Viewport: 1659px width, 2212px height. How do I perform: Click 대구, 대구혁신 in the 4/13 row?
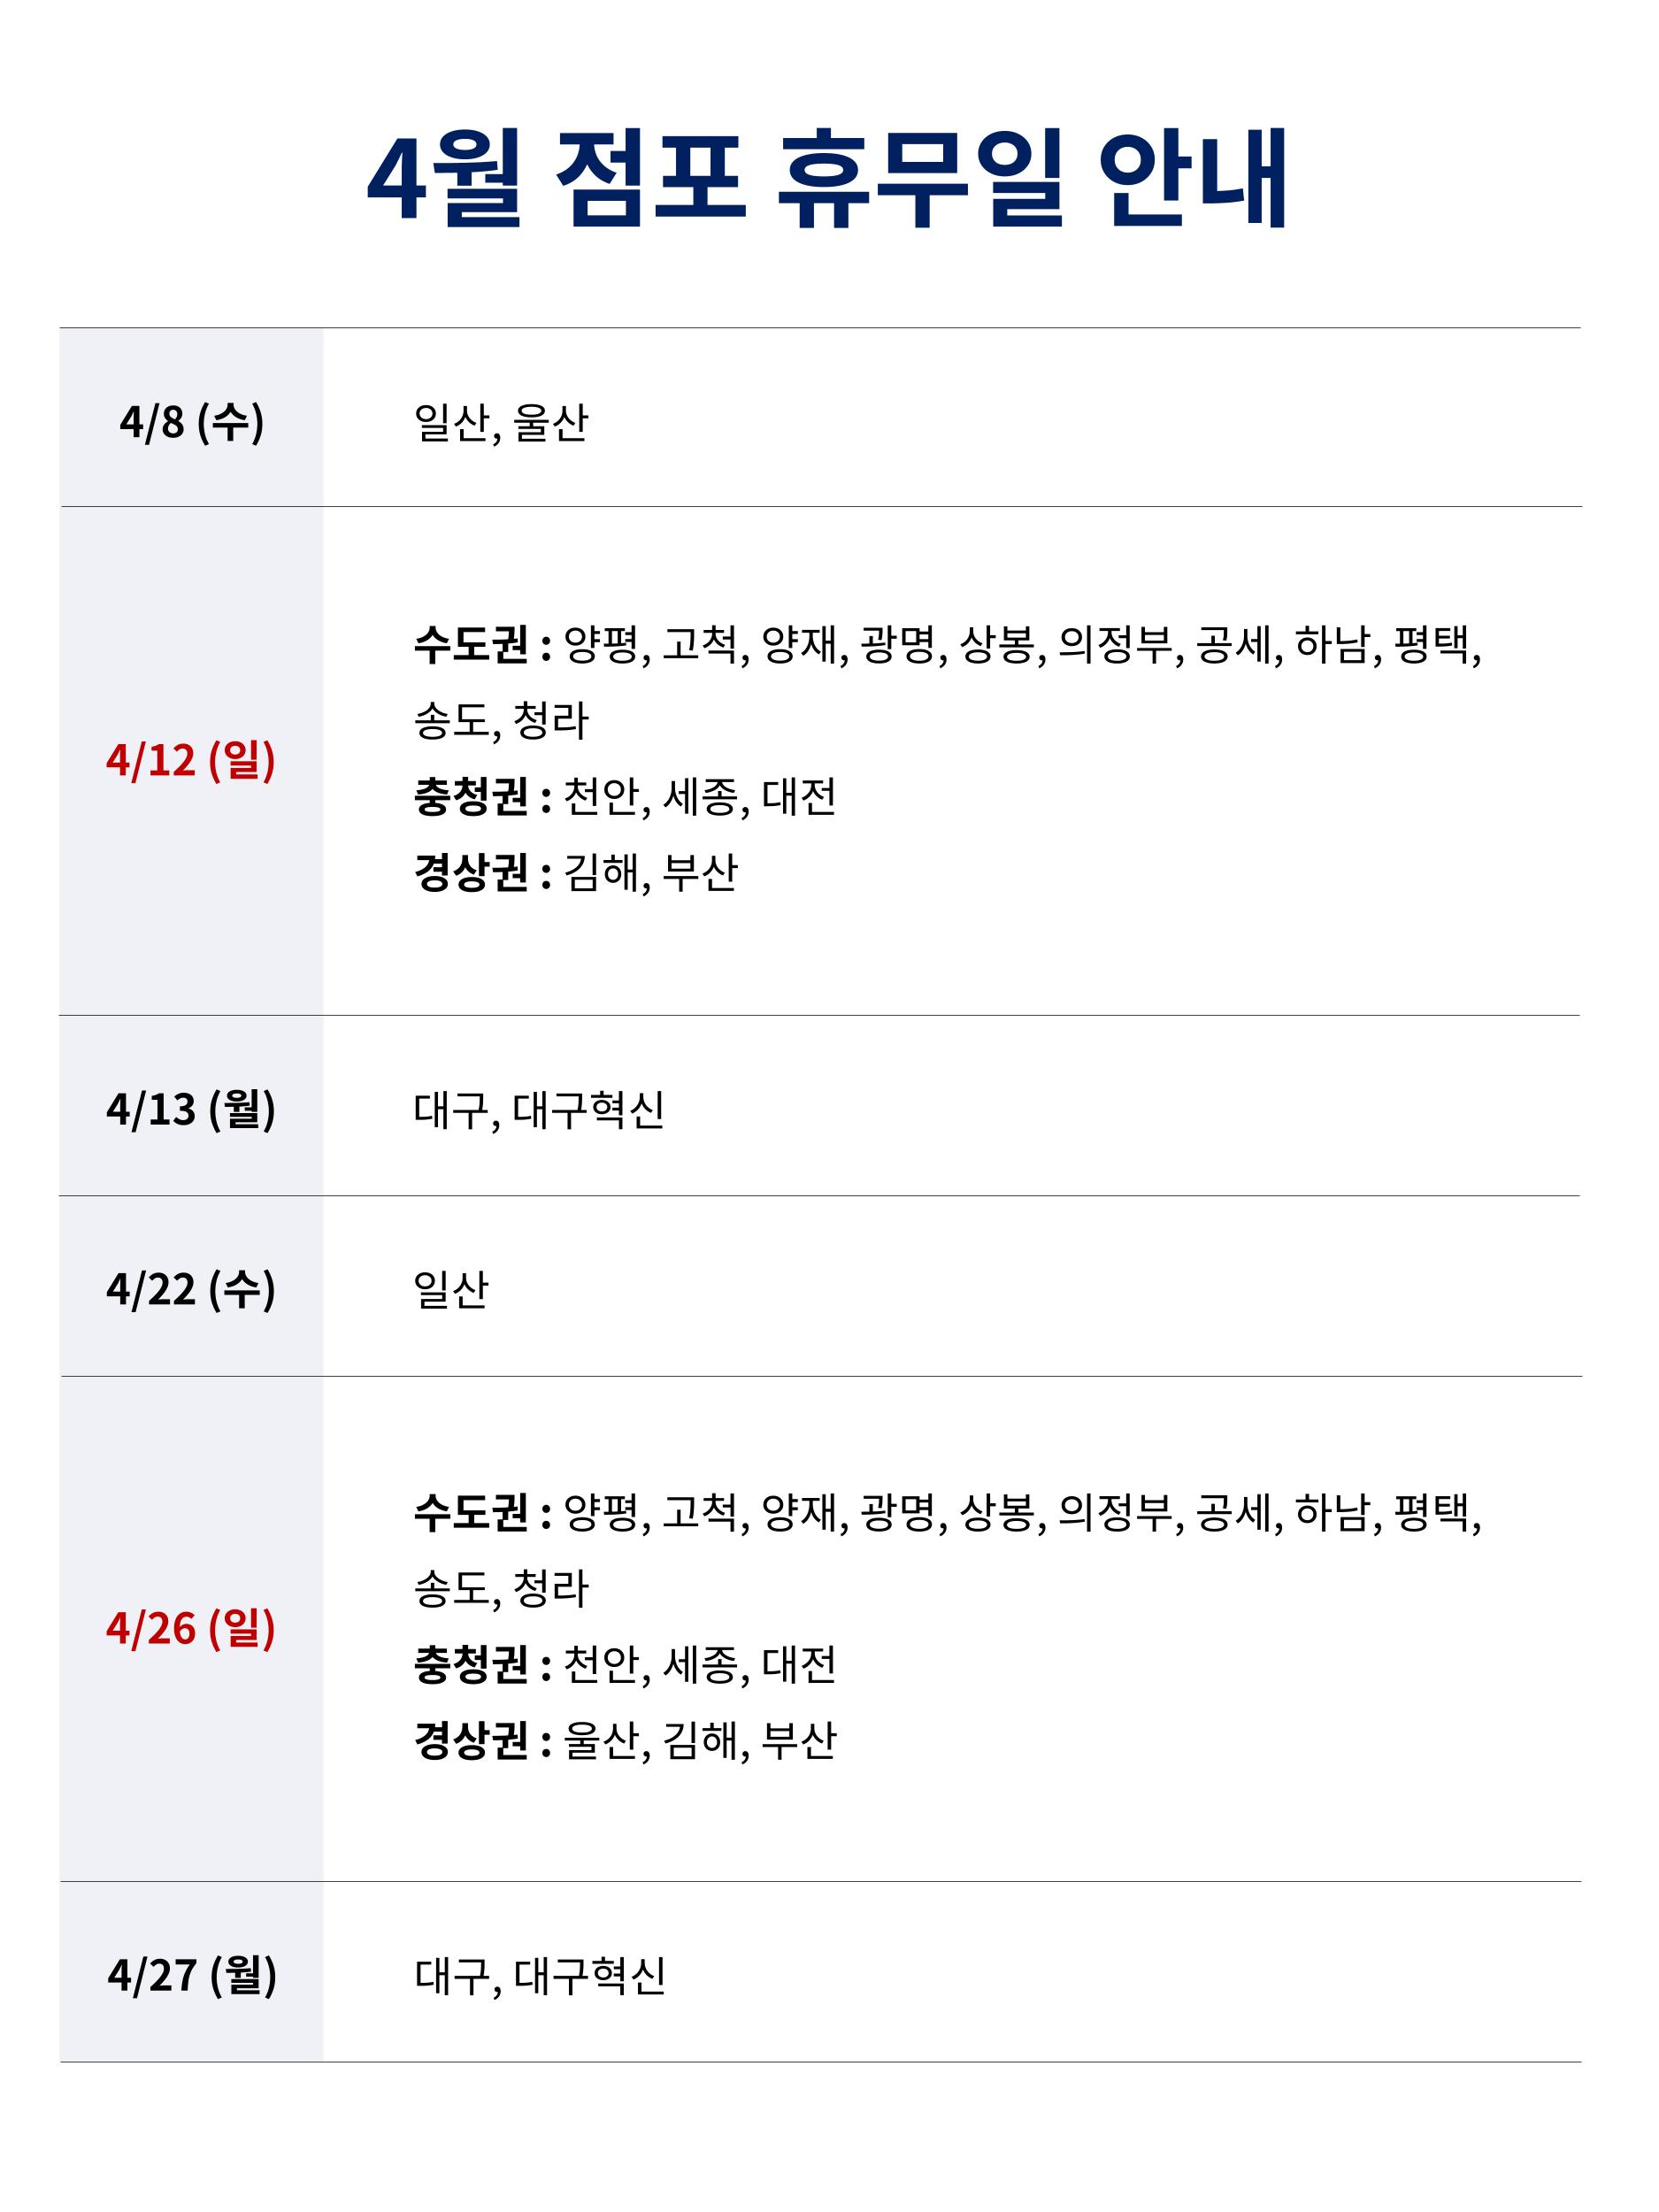pyautogui.click(x=539, y=1110)
